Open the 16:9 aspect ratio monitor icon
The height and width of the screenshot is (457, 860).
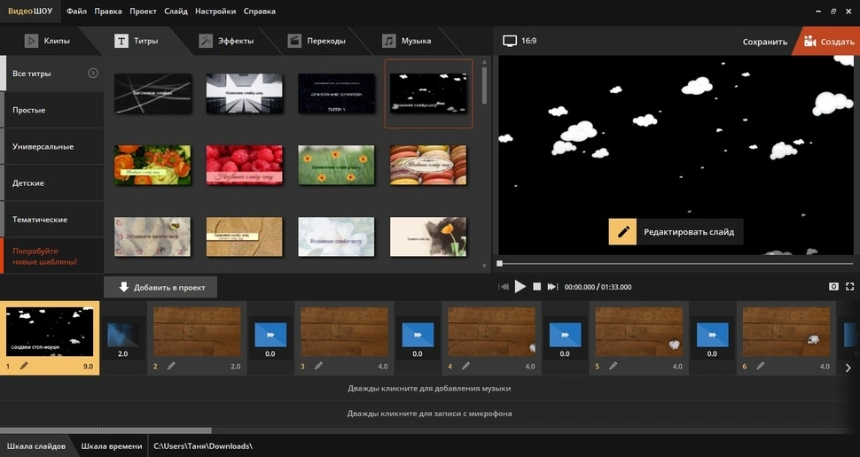(510, 41)
